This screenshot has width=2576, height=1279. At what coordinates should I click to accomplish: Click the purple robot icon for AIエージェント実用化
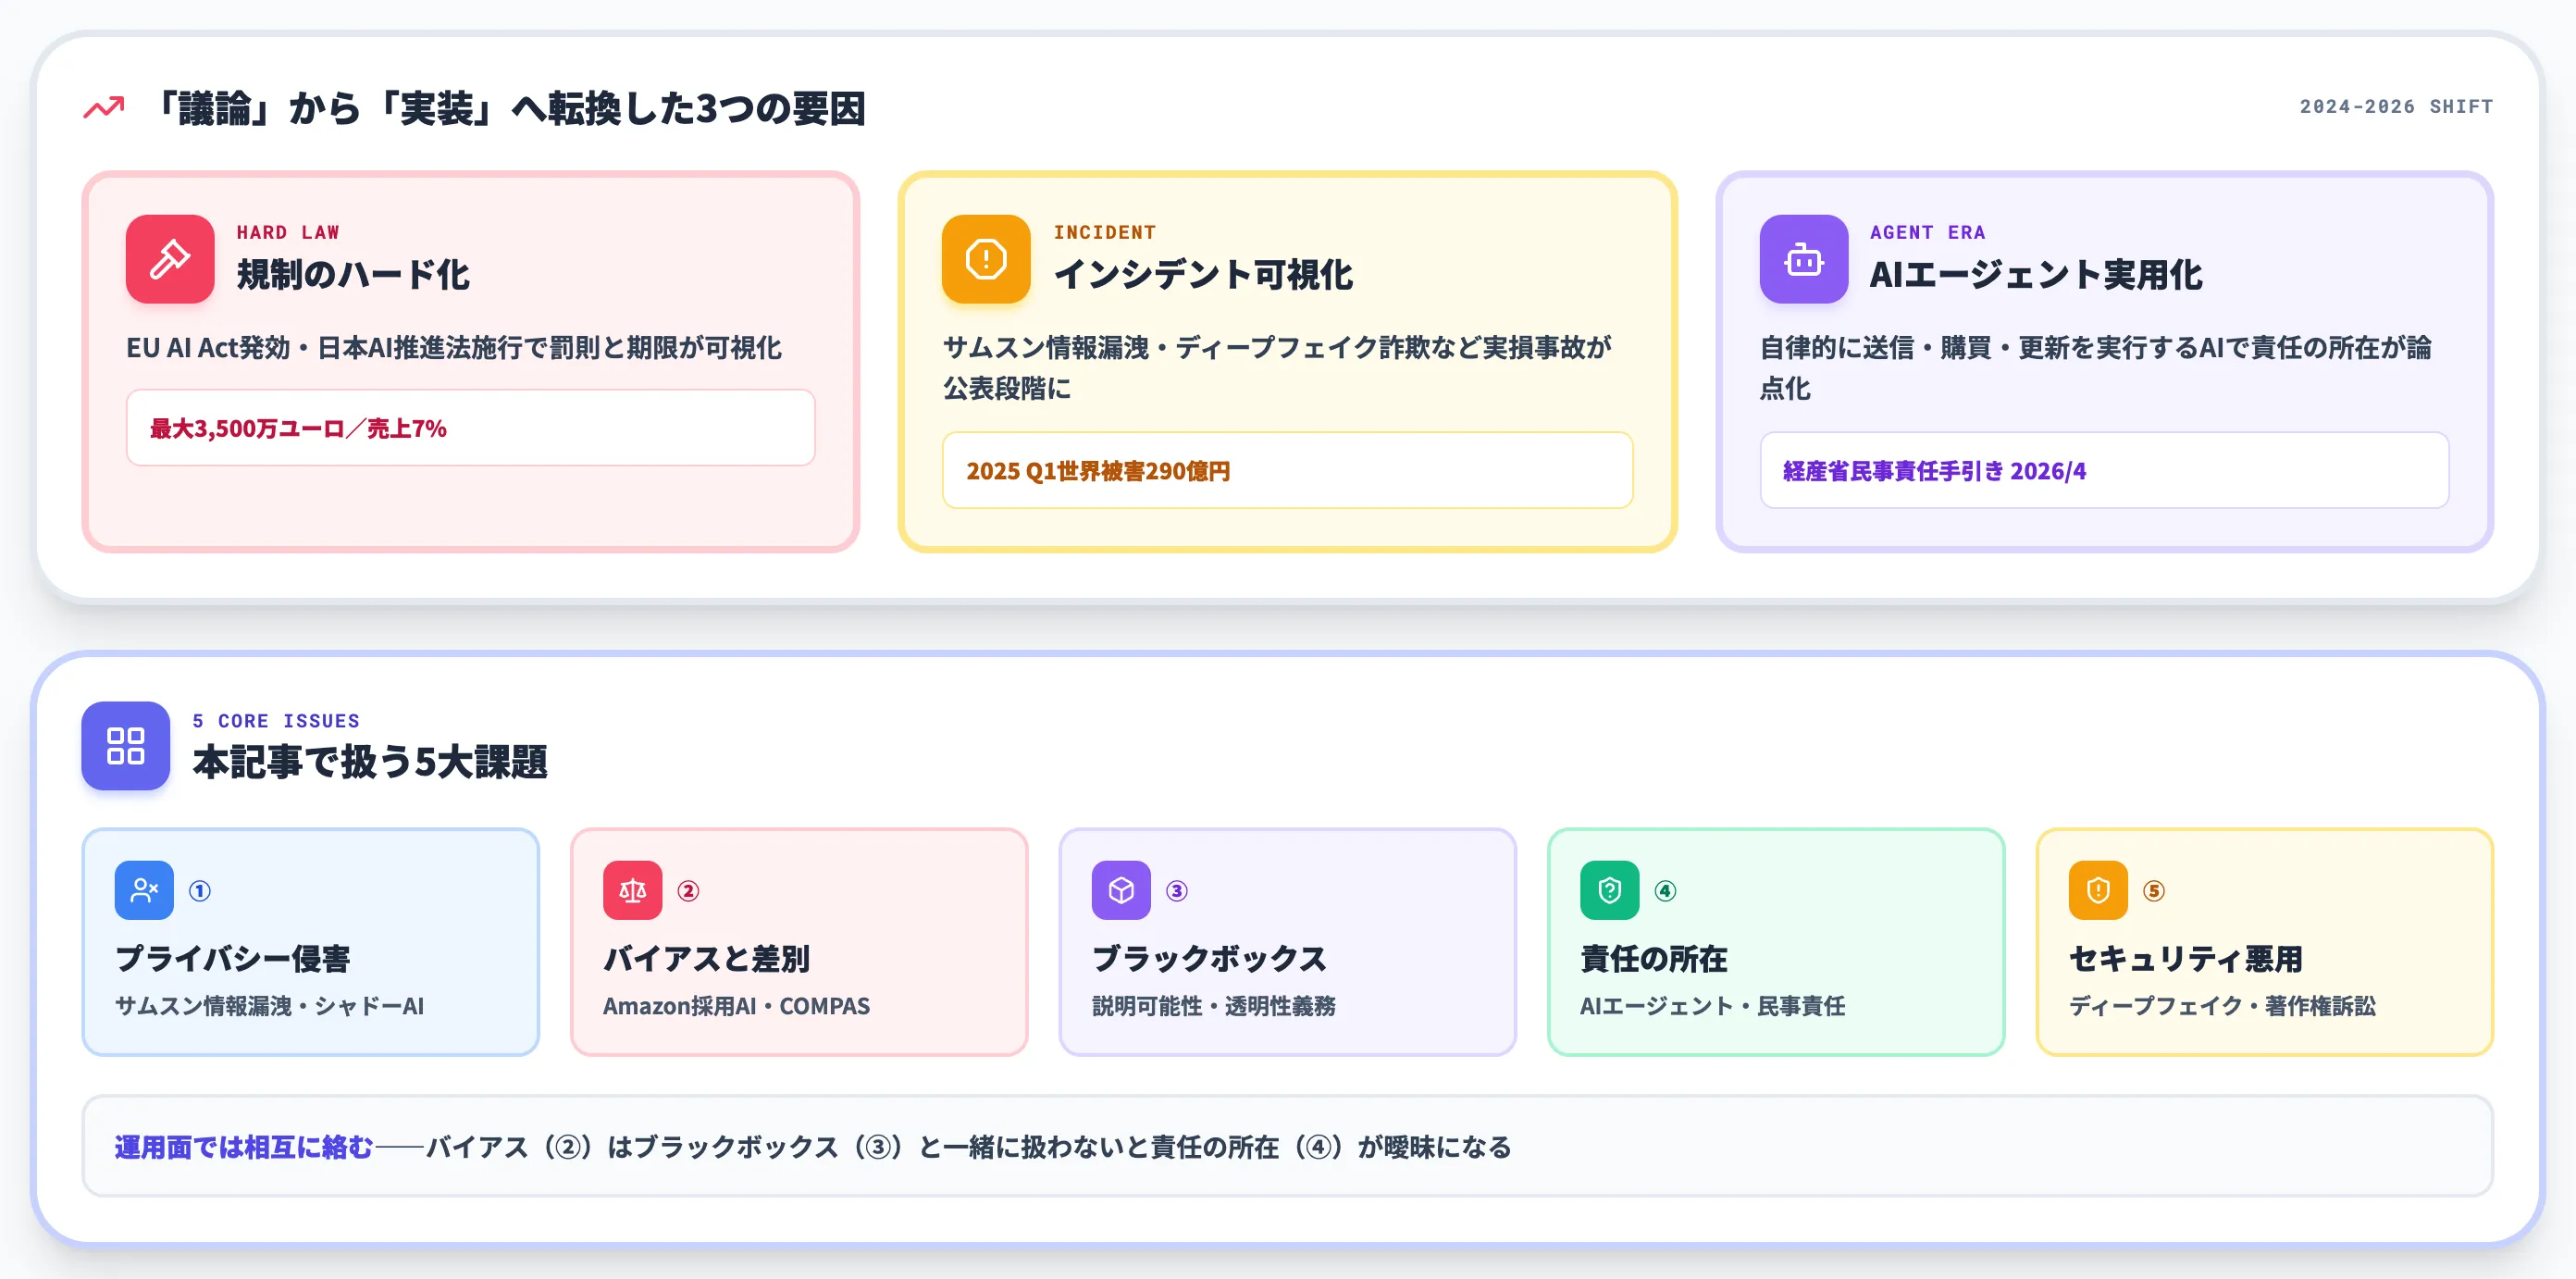pyautogui.click(x=1804, y=259)
